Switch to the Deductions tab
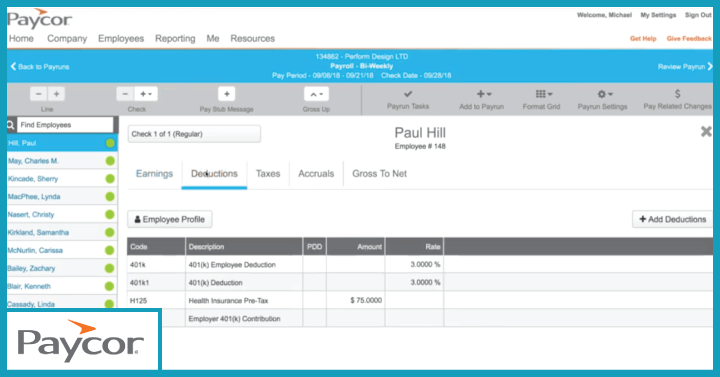Viewport: 720px width, 377px height. tap(214, 174)
